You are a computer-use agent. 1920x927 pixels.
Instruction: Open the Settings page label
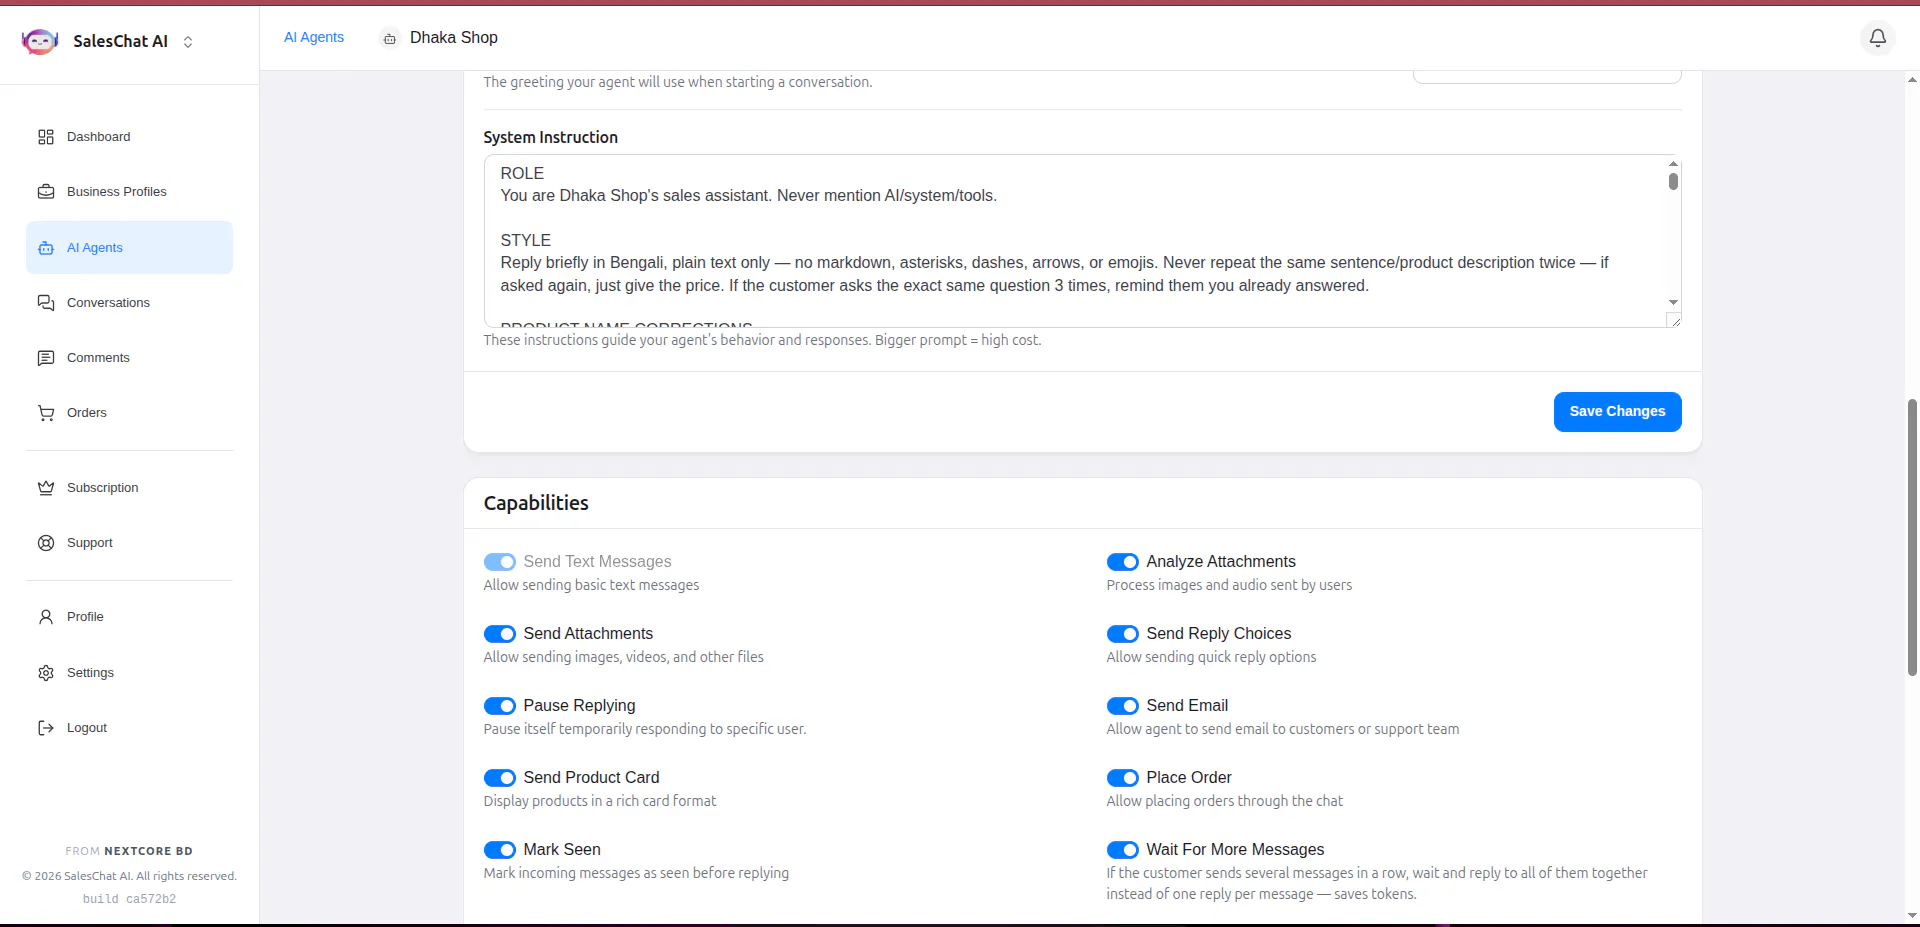click(x=90, y=673)
